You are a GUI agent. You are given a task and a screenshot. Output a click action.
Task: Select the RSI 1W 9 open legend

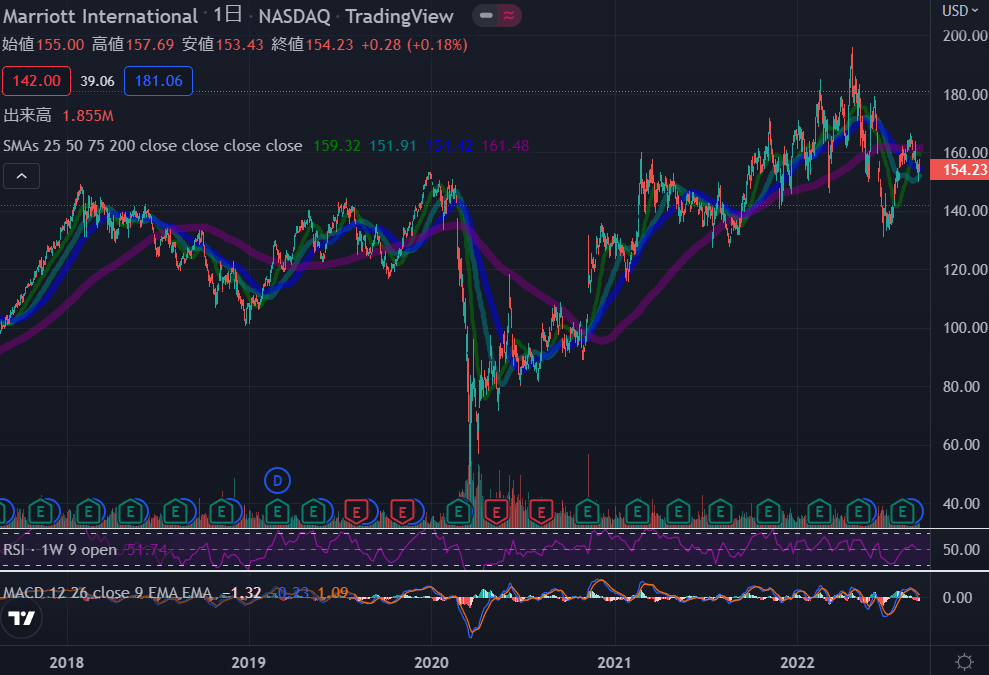[x=60, y=549]
